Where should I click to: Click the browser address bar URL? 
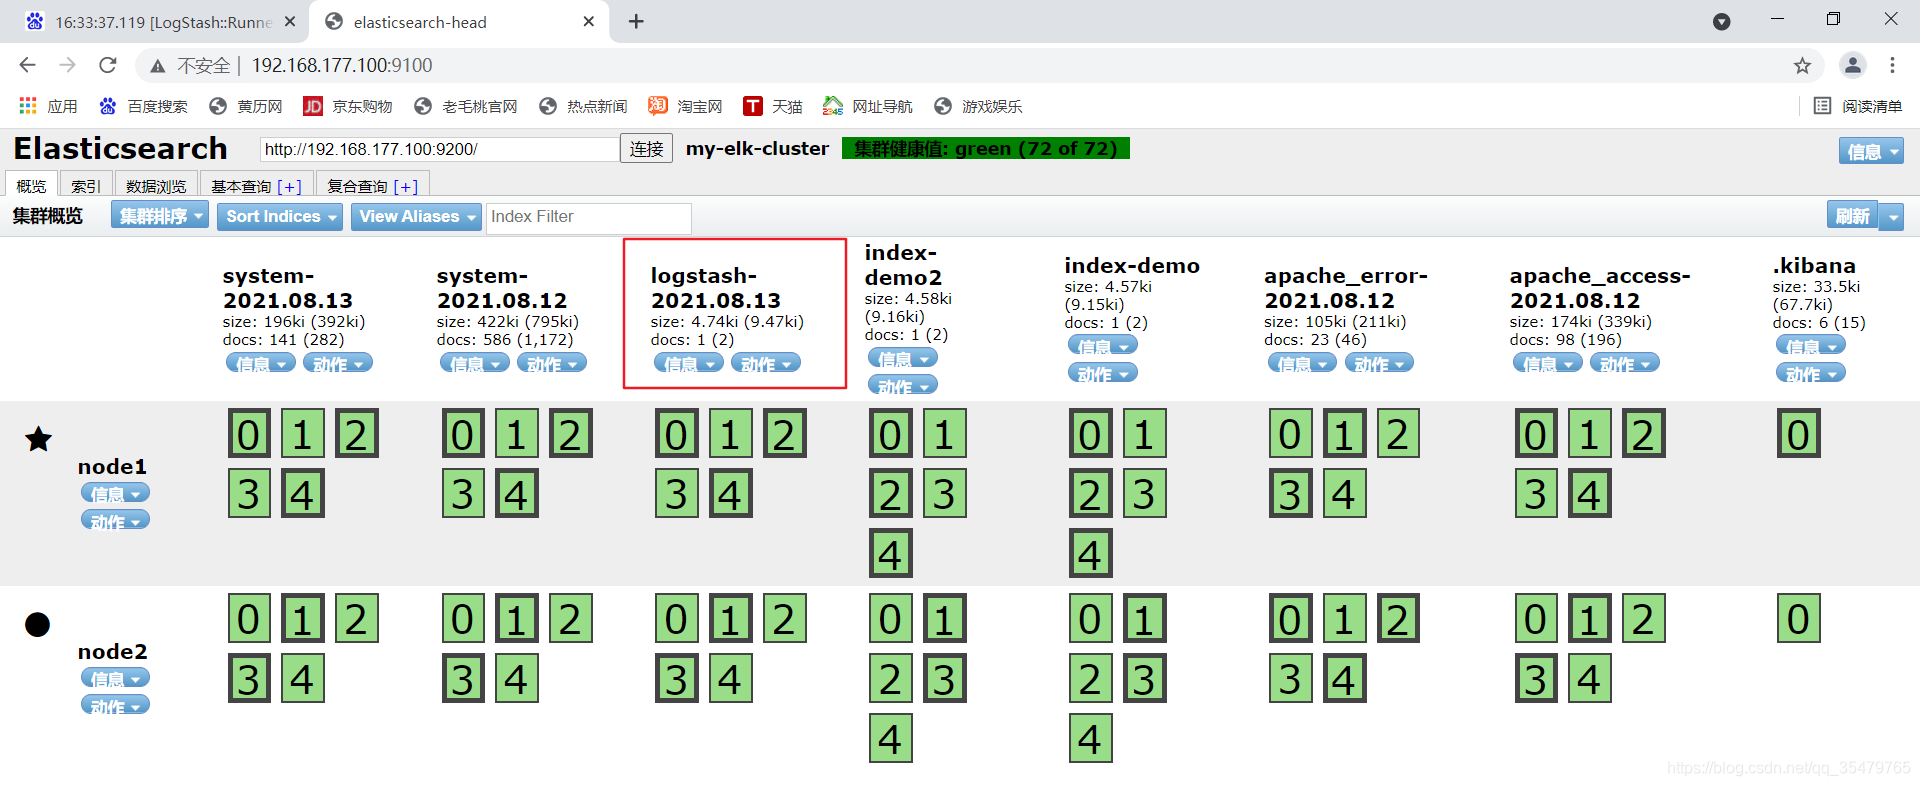pos(342,65)
